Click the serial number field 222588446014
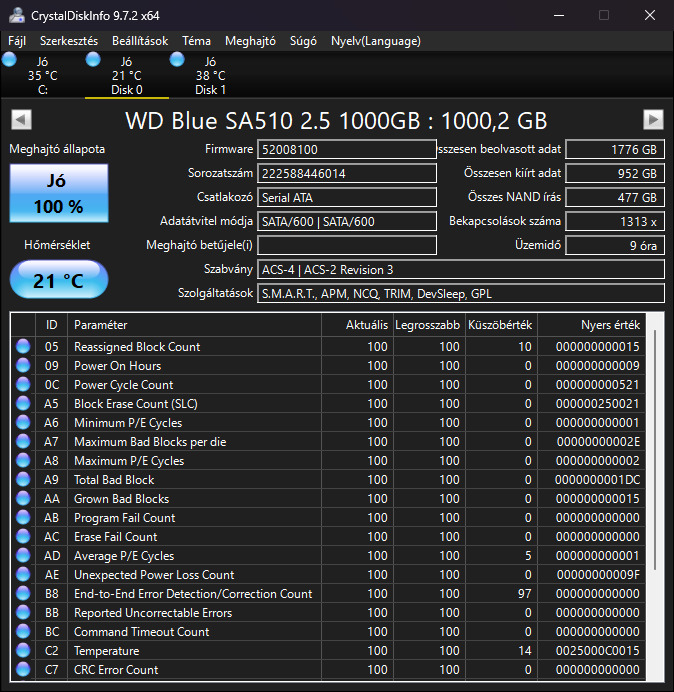The width and height of the screenshot is (674, 692). click(346, 173)
